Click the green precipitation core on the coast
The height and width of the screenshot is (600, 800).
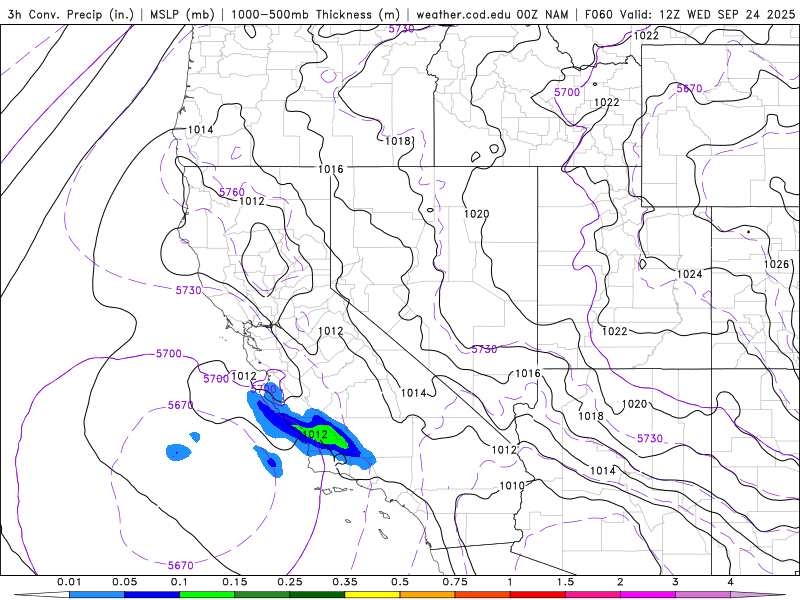(x=329, y=436)
